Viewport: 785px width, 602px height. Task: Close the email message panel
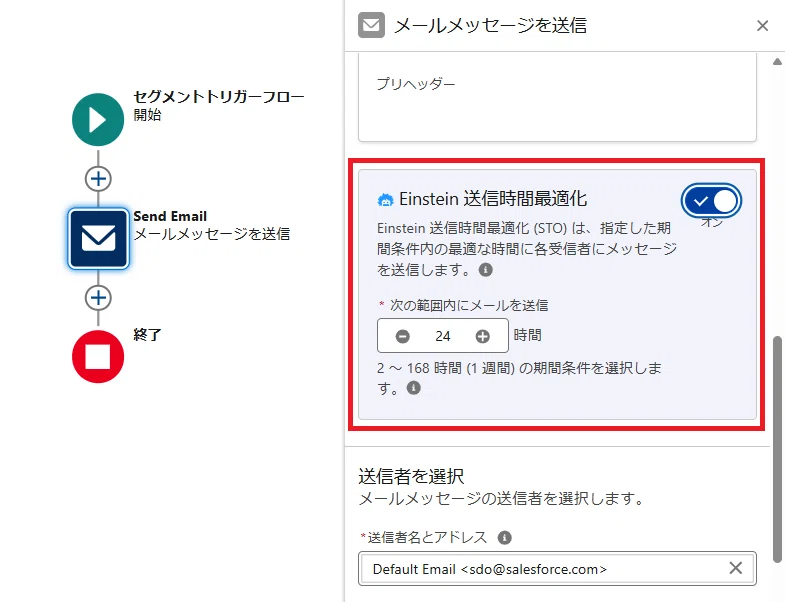coord(762,26)
